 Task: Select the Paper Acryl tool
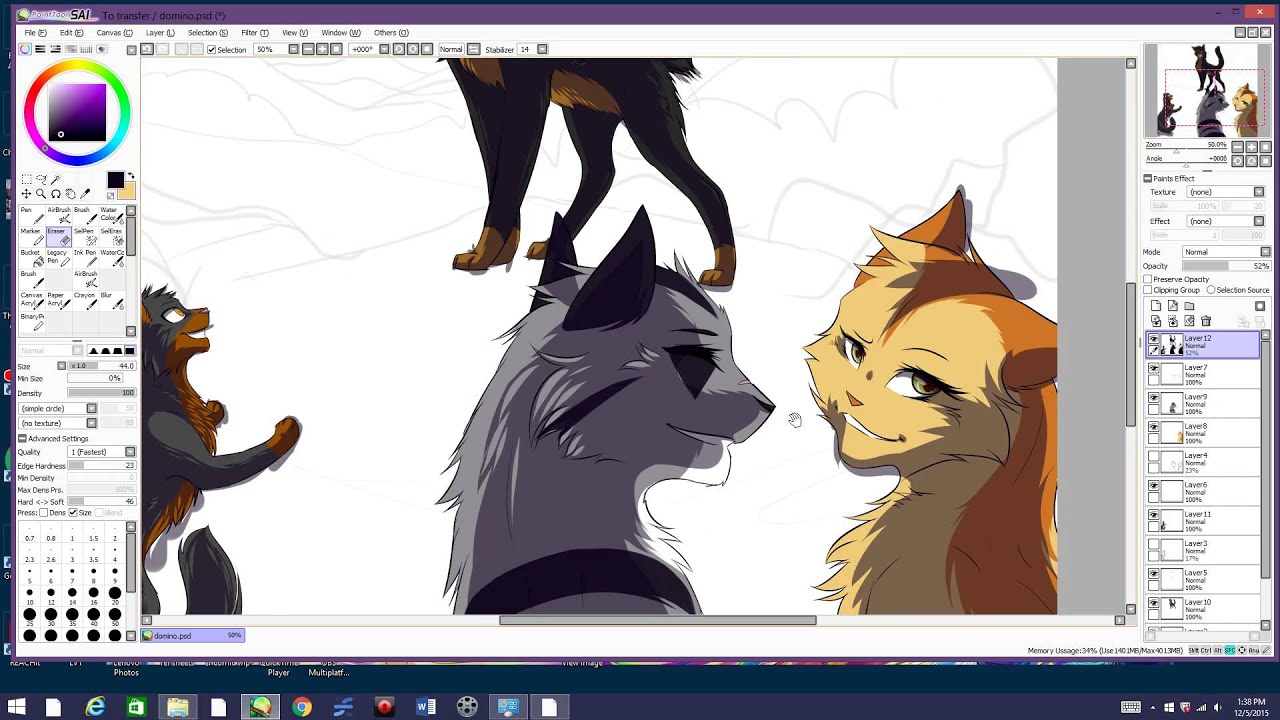click(x=59, y=300)
